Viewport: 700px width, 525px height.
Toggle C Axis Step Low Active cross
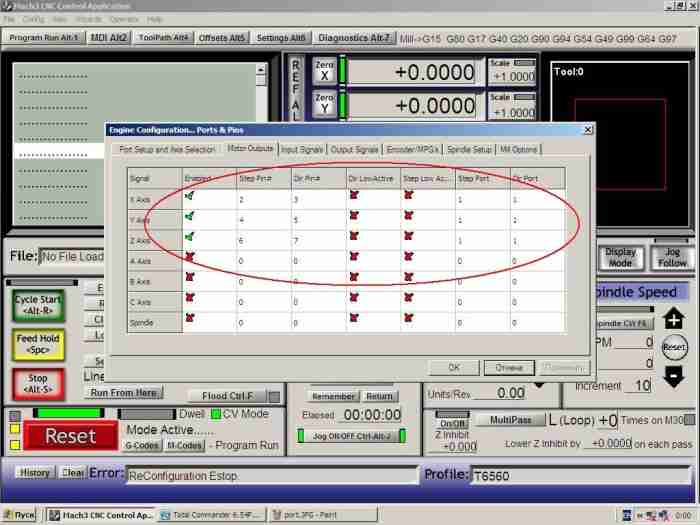[x=408, y=297]
